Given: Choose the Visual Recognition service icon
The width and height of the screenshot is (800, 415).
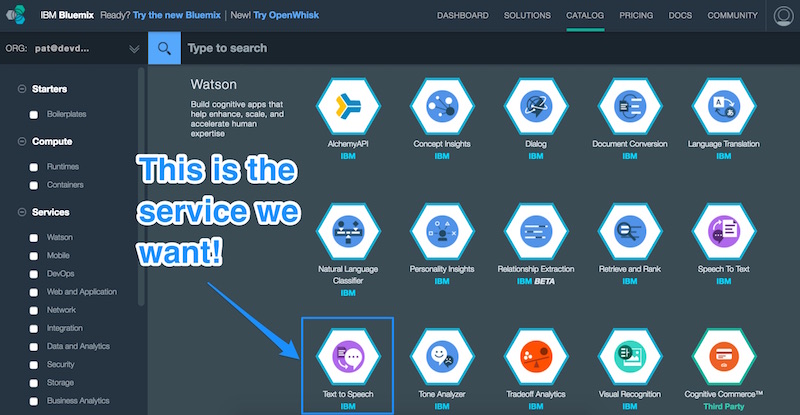Looking at the screenshot, I should (630, 356).
